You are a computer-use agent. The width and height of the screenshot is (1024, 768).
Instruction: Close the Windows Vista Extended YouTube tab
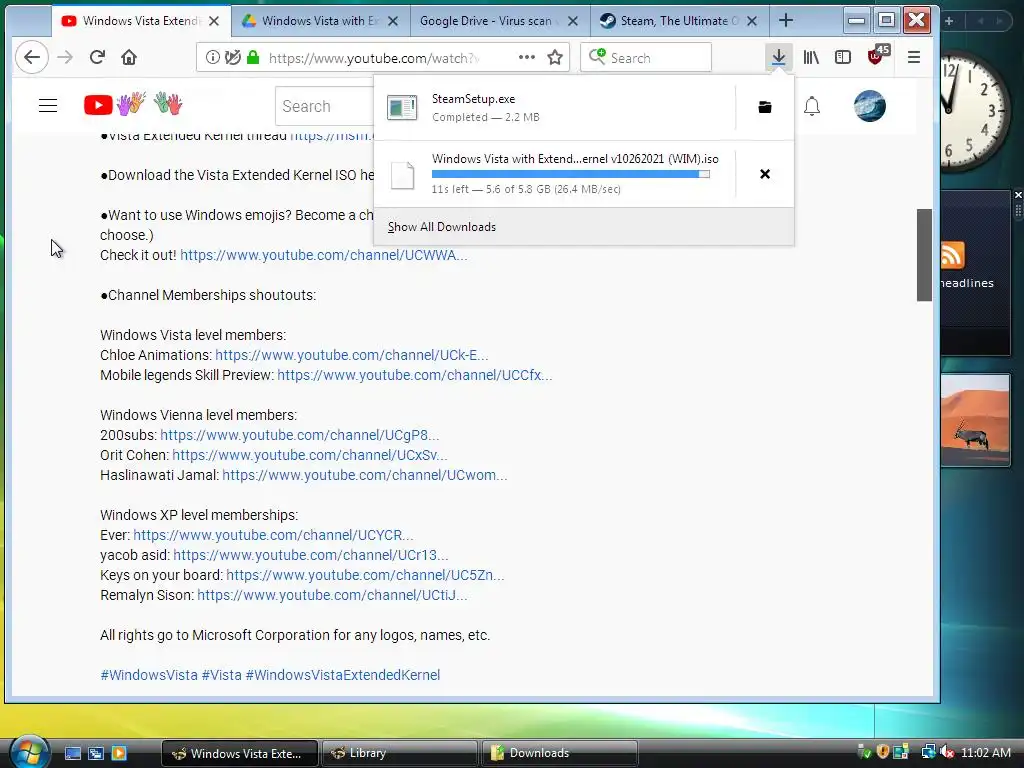pos(214,21)
